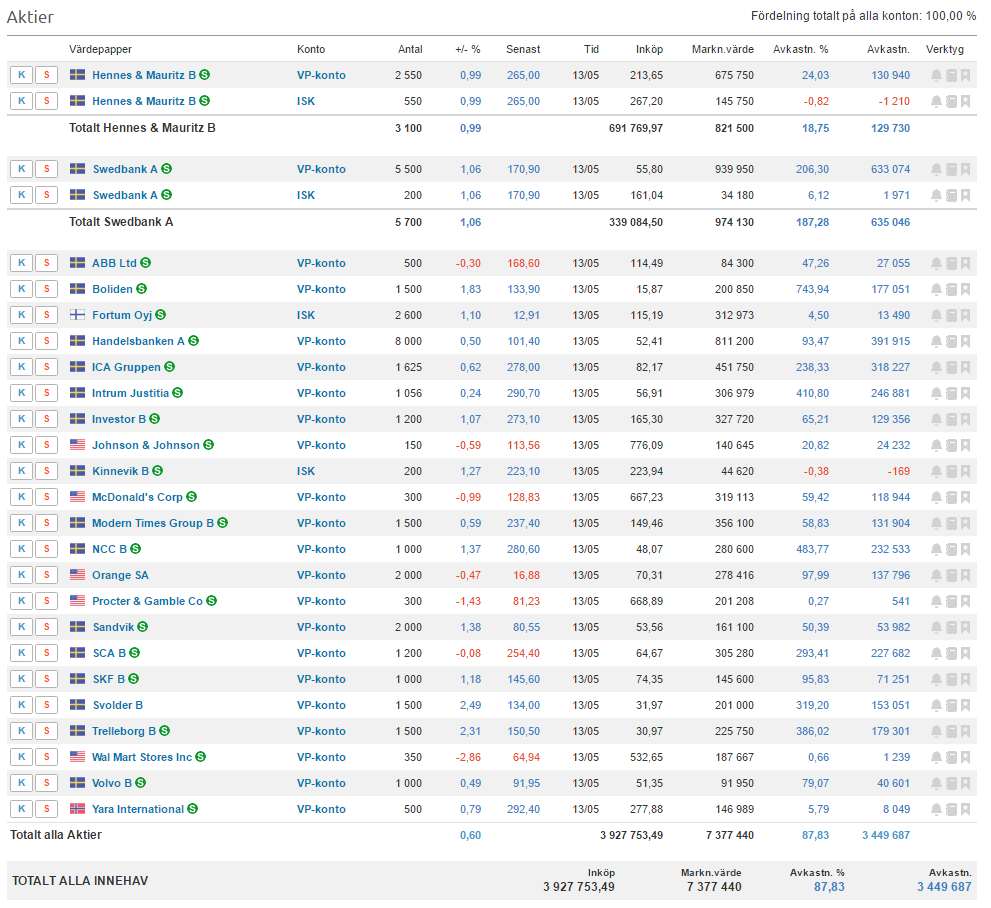Open the notebook icon for Johnson & Johnson
This screenshot has height=908, width=991.
(951, 445)
